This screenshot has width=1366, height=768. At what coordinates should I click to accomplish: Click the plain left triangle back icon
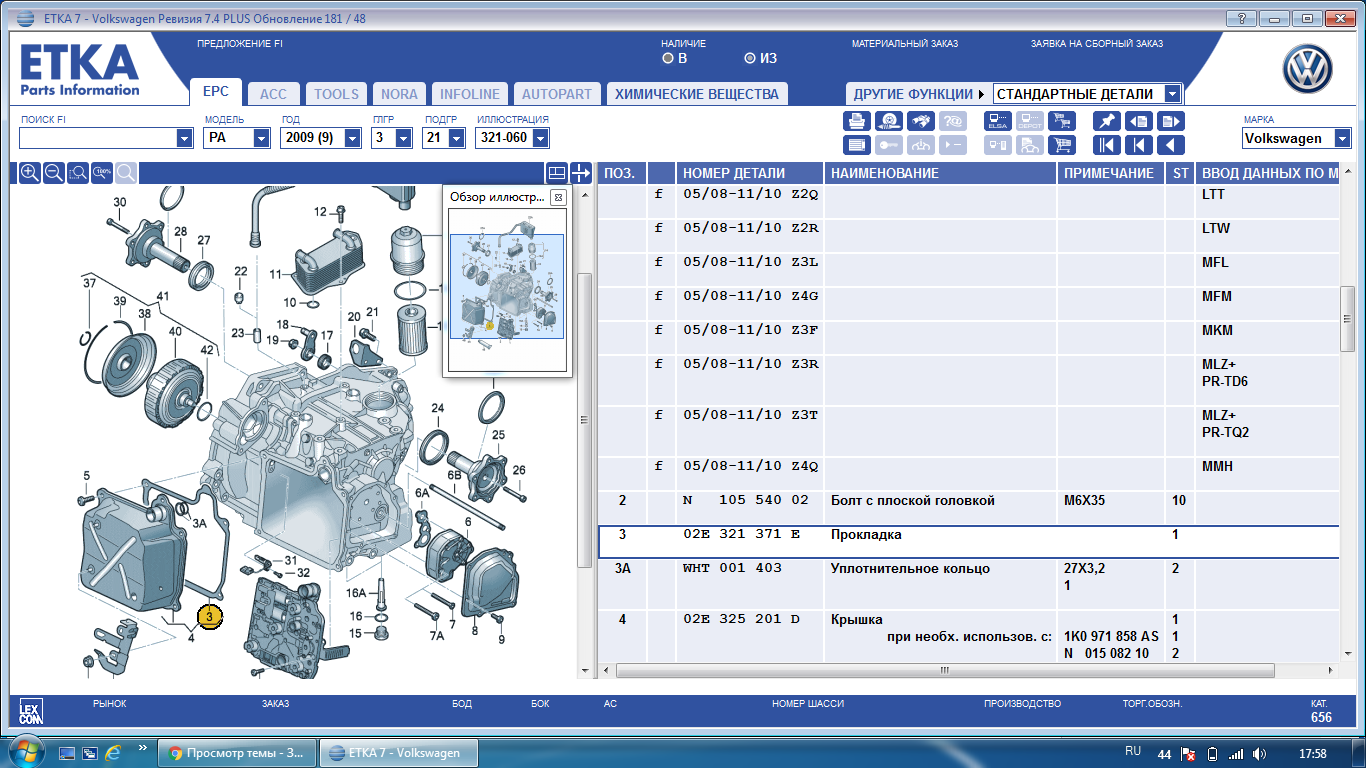pos(1171,145)
